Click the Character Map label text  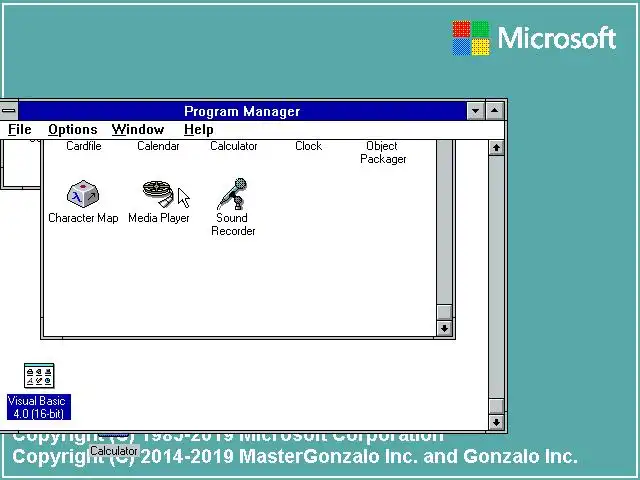coord(83,218)
